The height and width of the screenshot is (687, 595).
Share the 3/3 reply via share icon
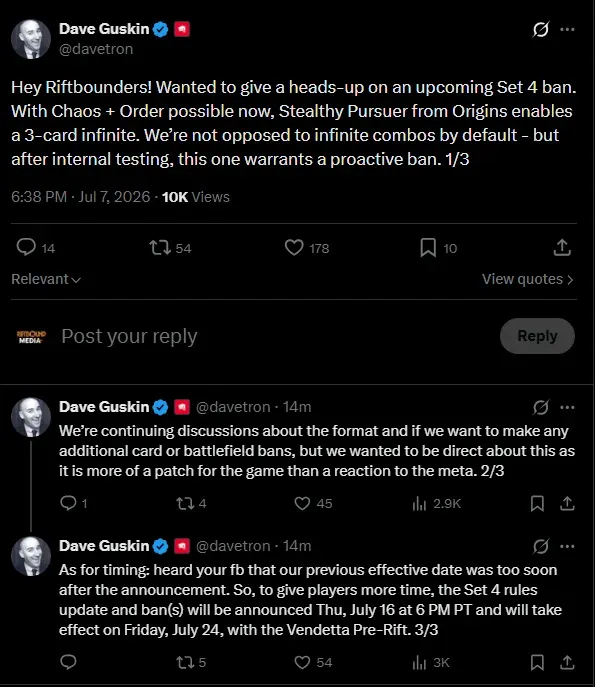coord(567,662)
